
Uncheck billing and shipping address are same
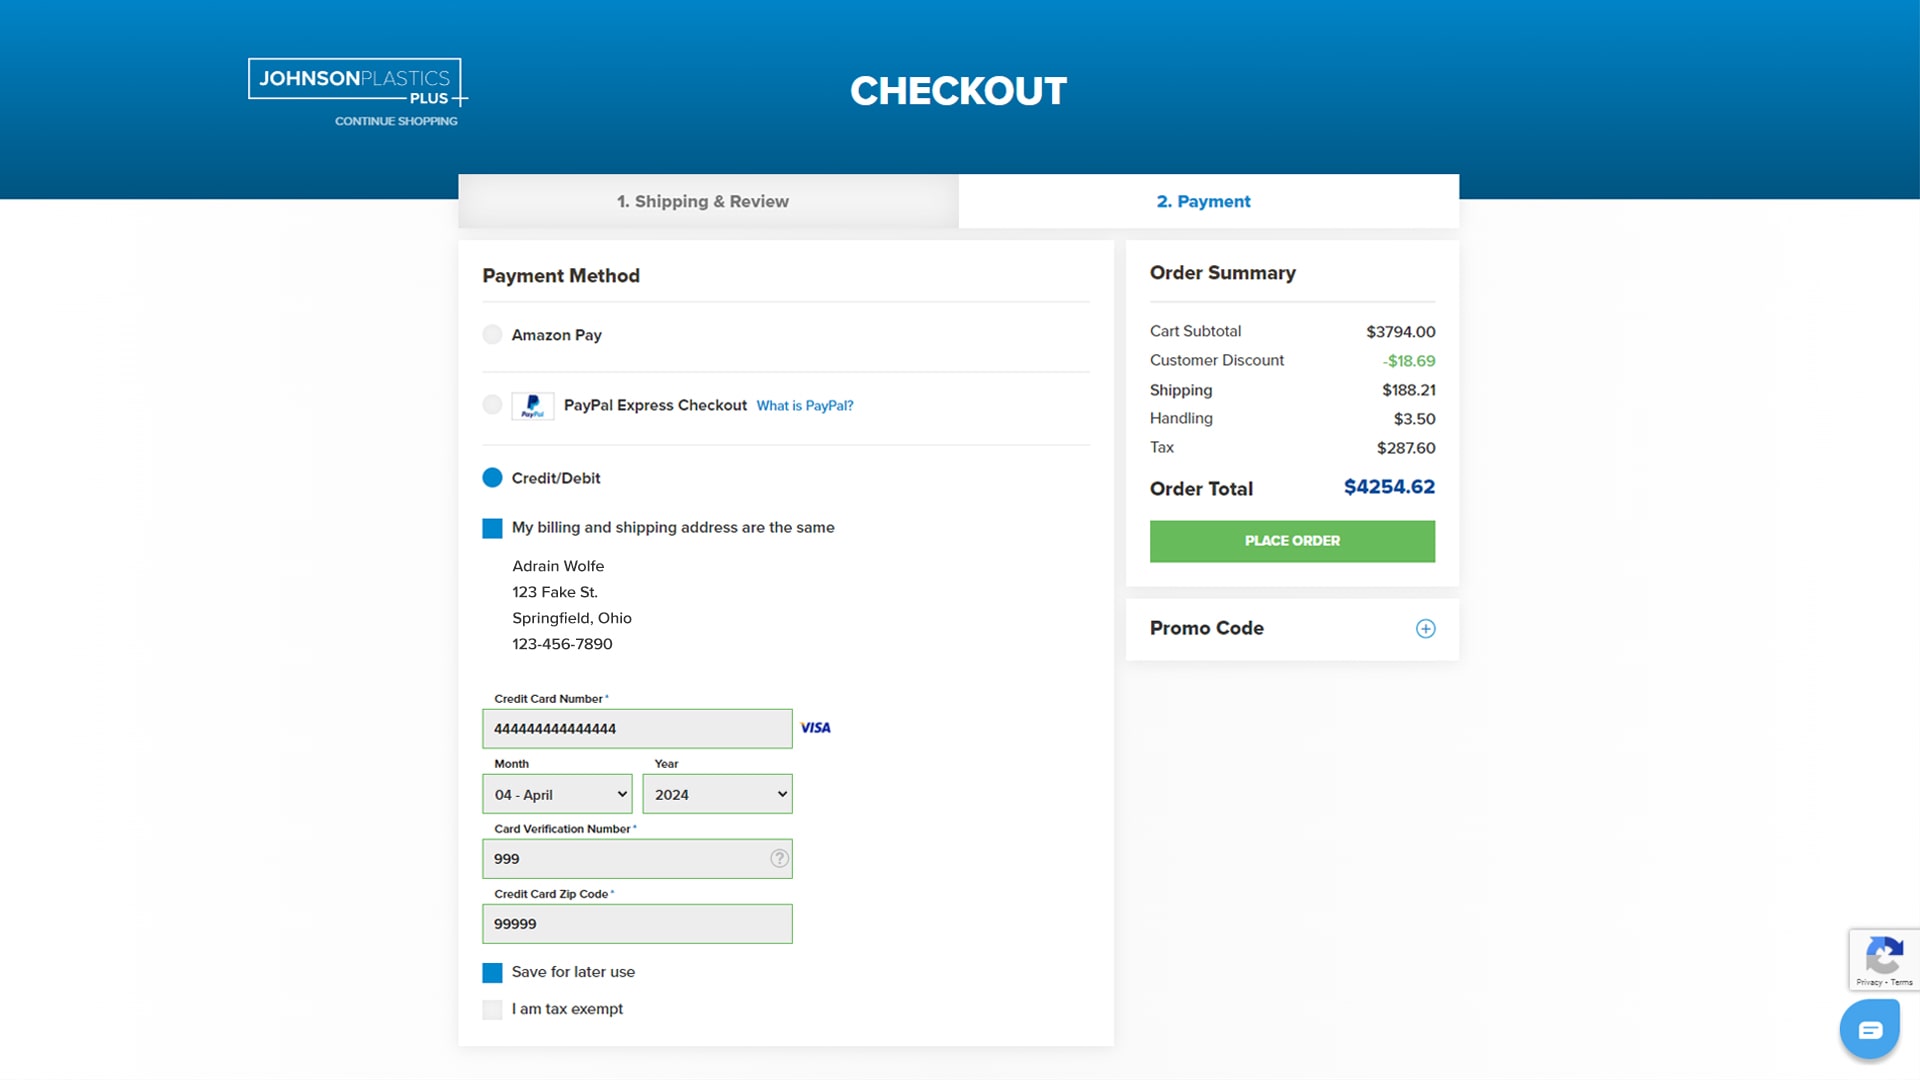click(492, 527)
